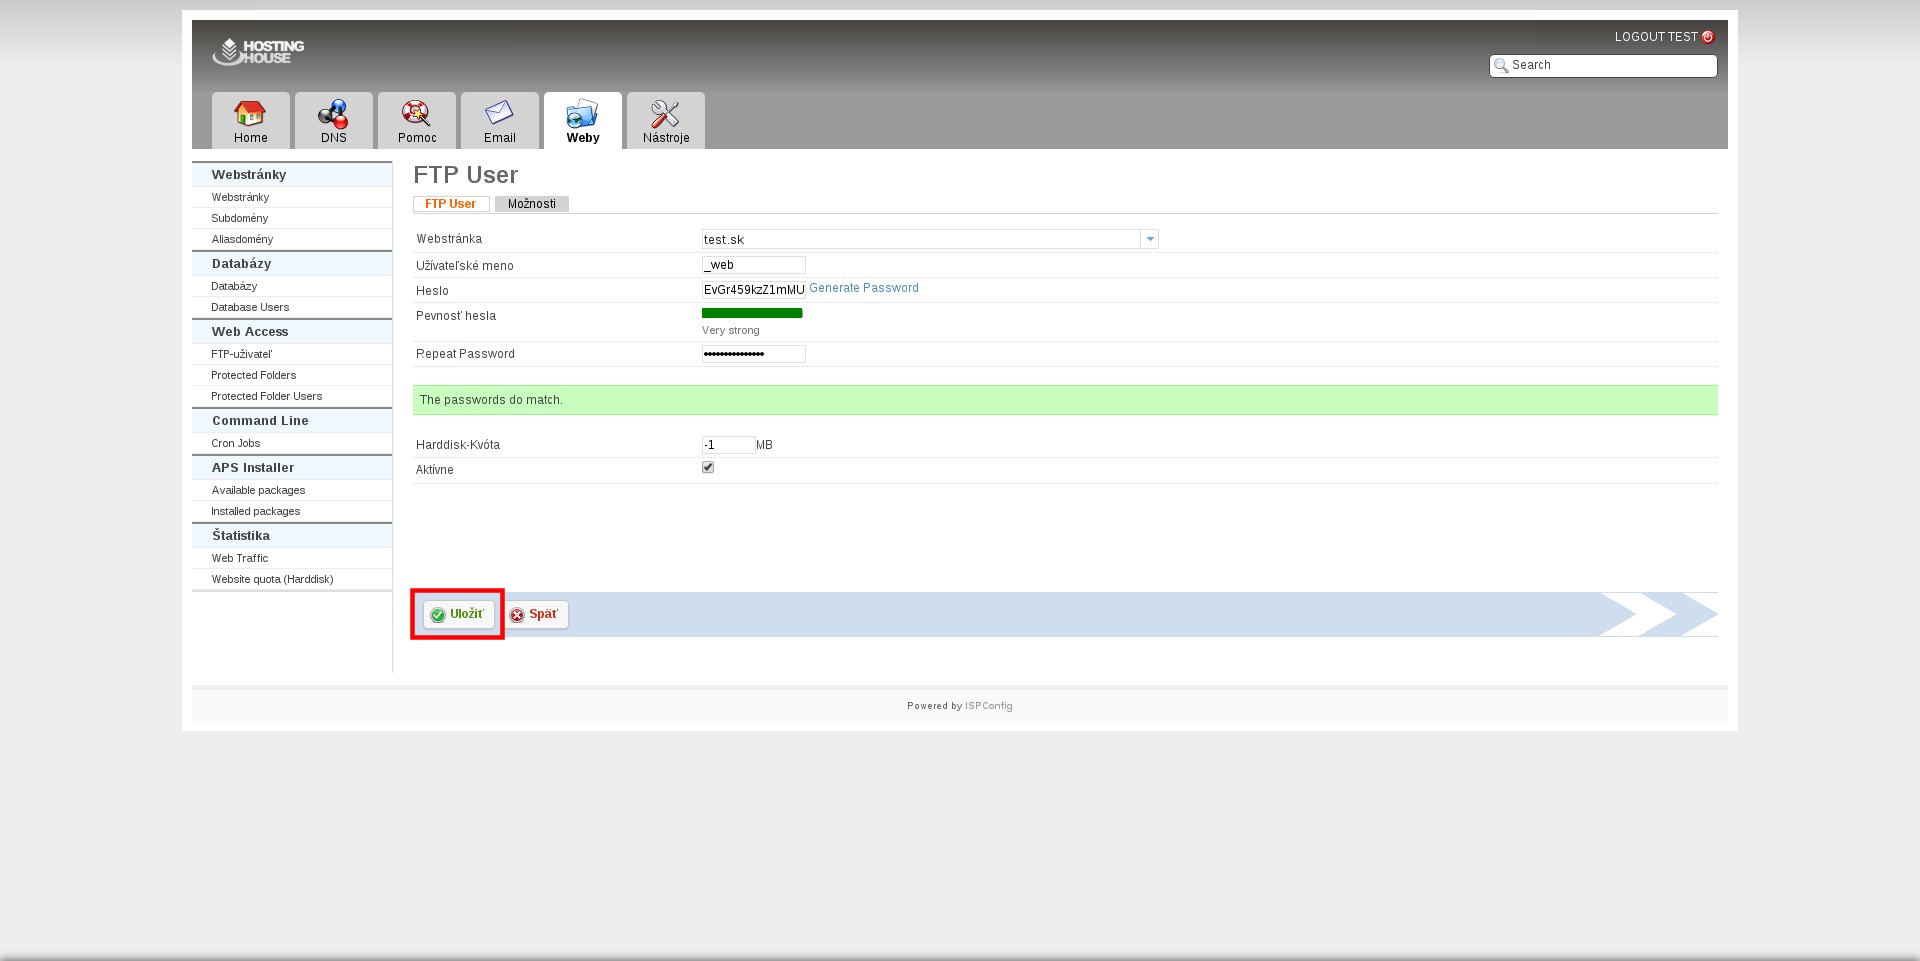Open Cron Jobs in sidebar
1920x961 pixels.
click(x=236, y=443)
